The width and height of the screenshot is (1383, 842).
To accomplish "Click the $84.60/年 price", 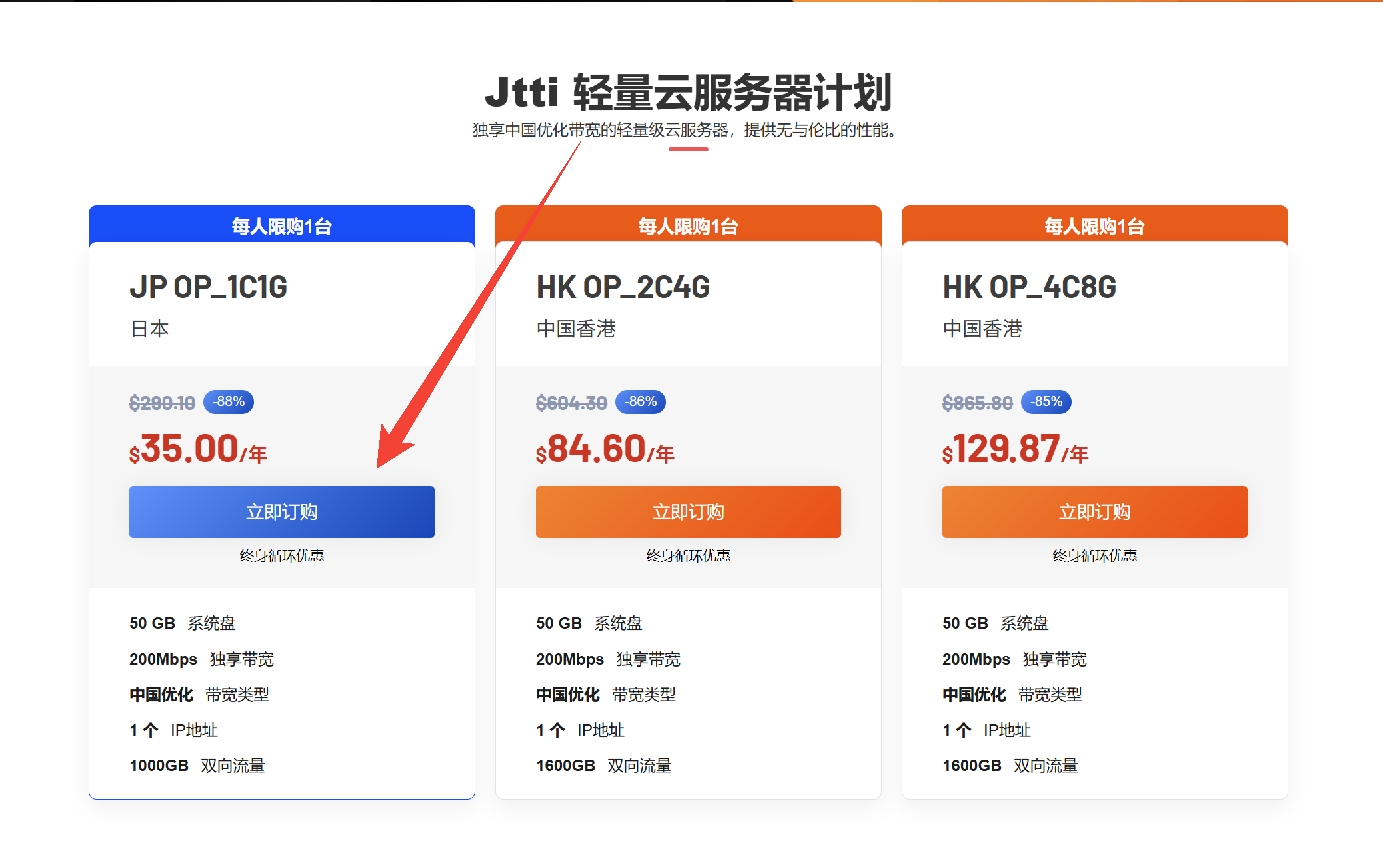I will pyautogui.click(x=605, y=450).
